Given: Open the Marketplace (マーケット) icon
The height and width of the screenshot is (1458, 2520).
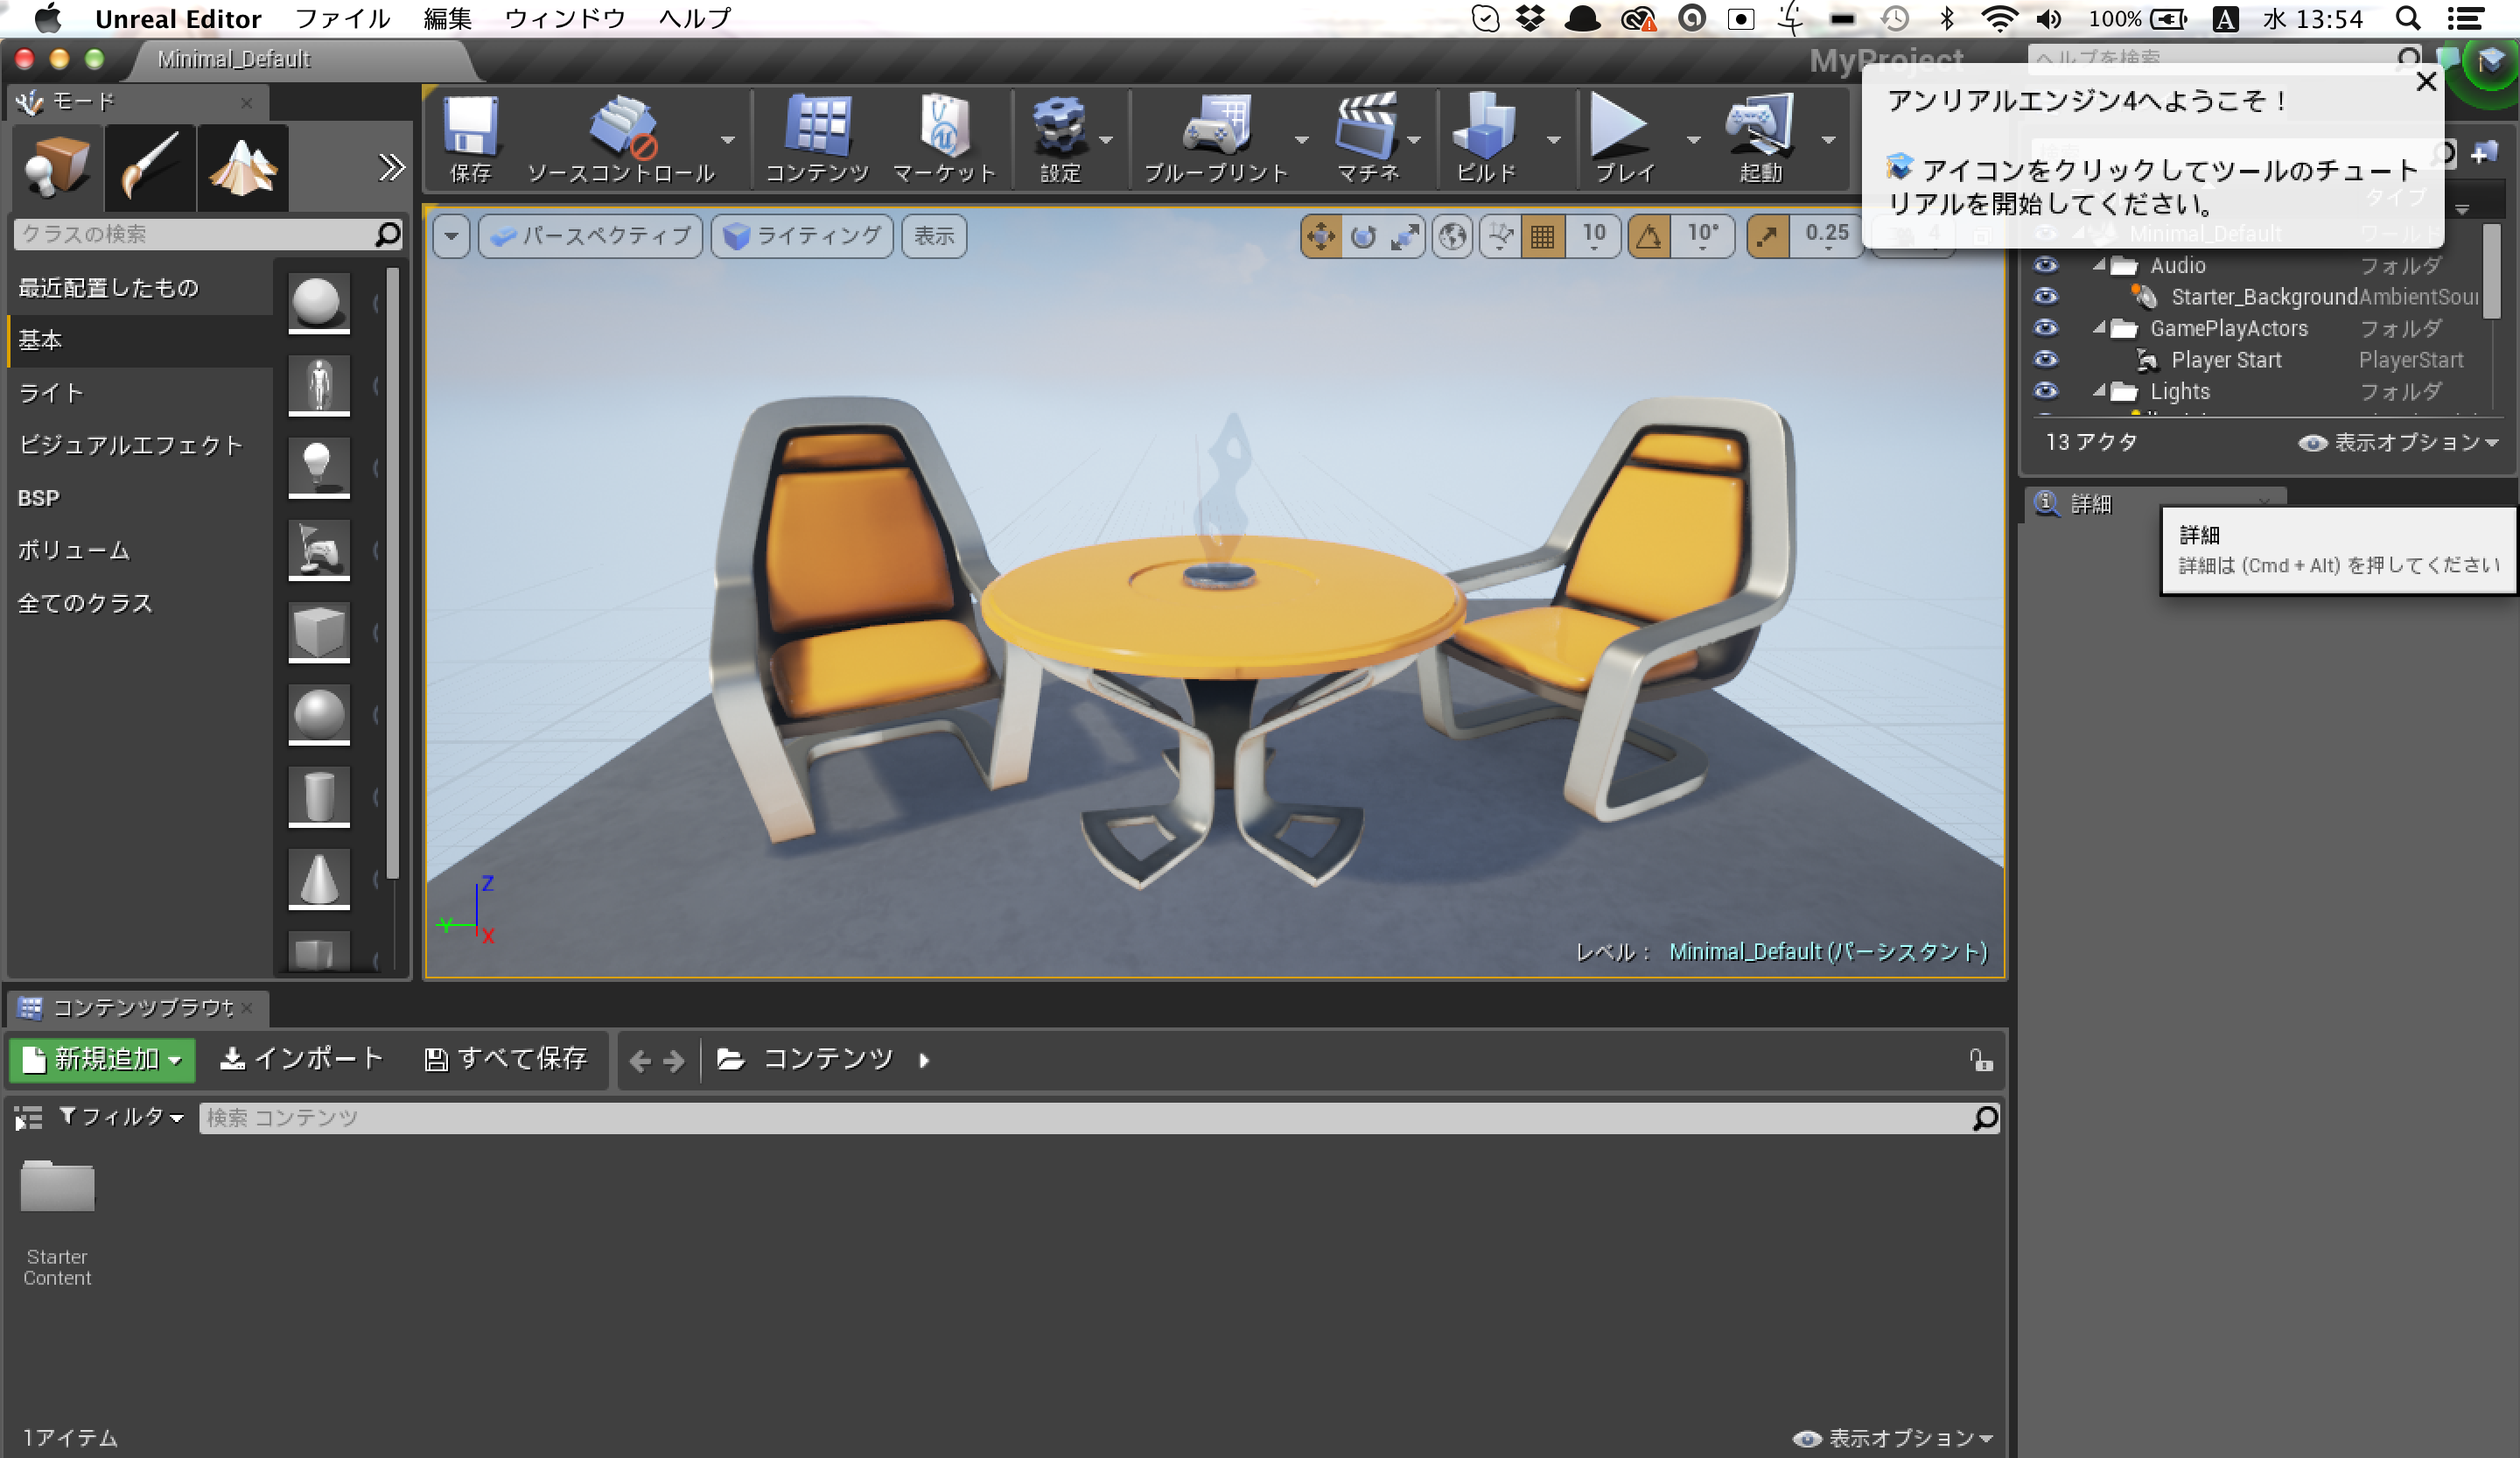Looking at the screenshot, I should pyautogui.click(x=944, y=138).
